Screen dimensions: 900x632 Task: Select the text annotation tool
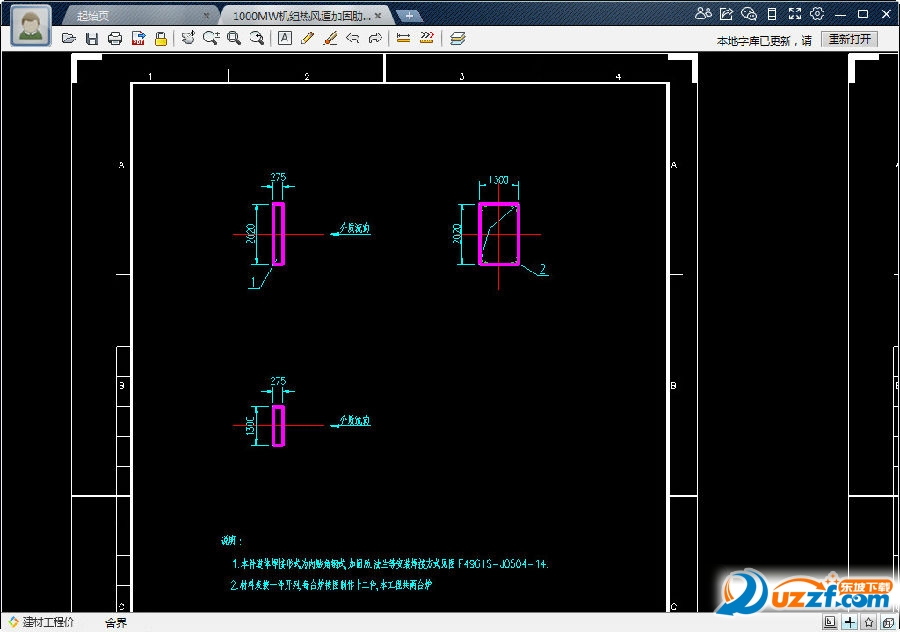(285, 38)
